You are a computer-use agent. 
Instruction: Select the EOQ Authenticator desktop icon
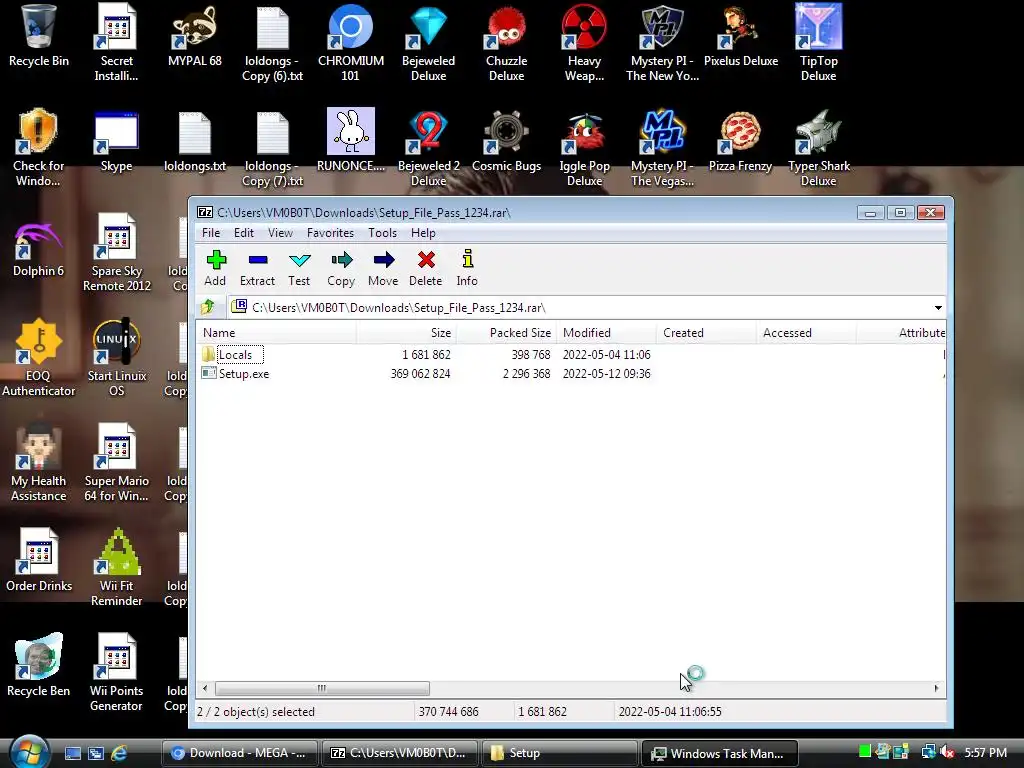click(39, 358)
